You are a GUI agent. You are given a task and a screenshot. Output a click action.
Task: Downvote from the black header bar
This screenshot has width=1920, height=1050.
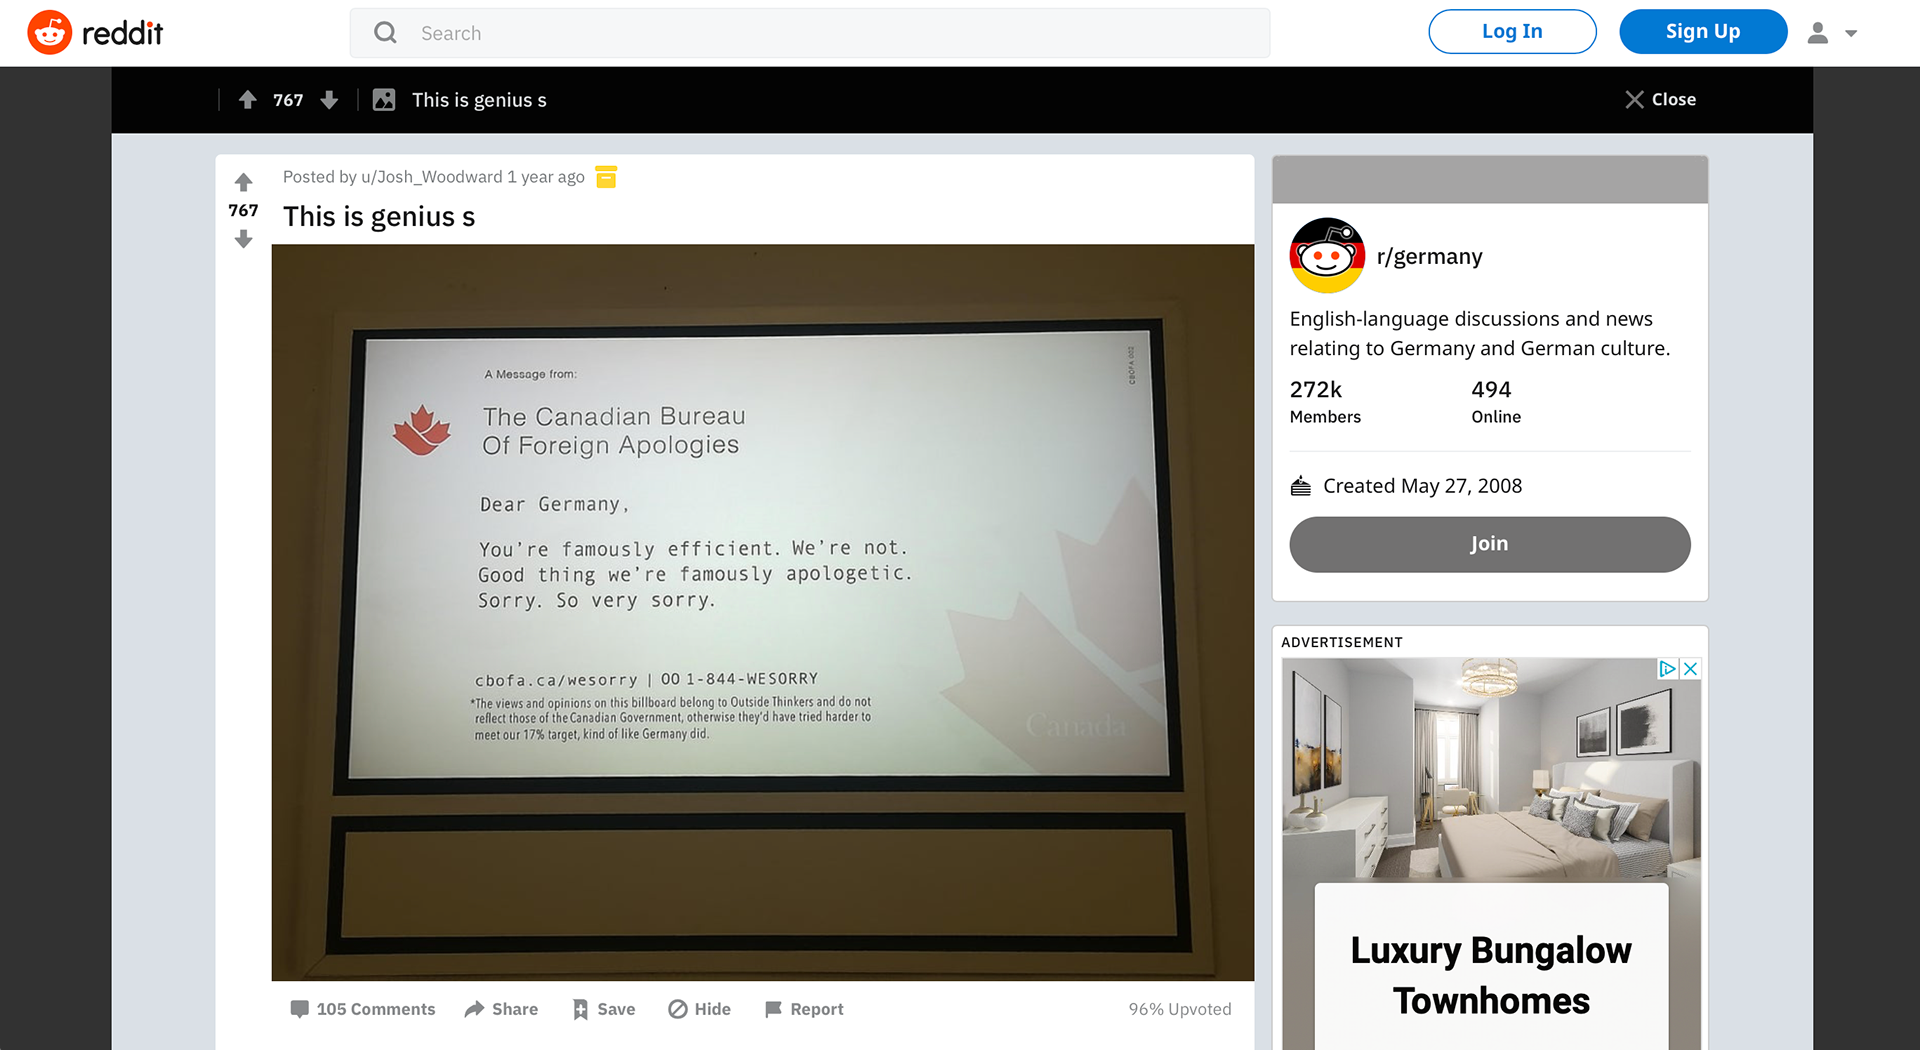click(329, 100)
